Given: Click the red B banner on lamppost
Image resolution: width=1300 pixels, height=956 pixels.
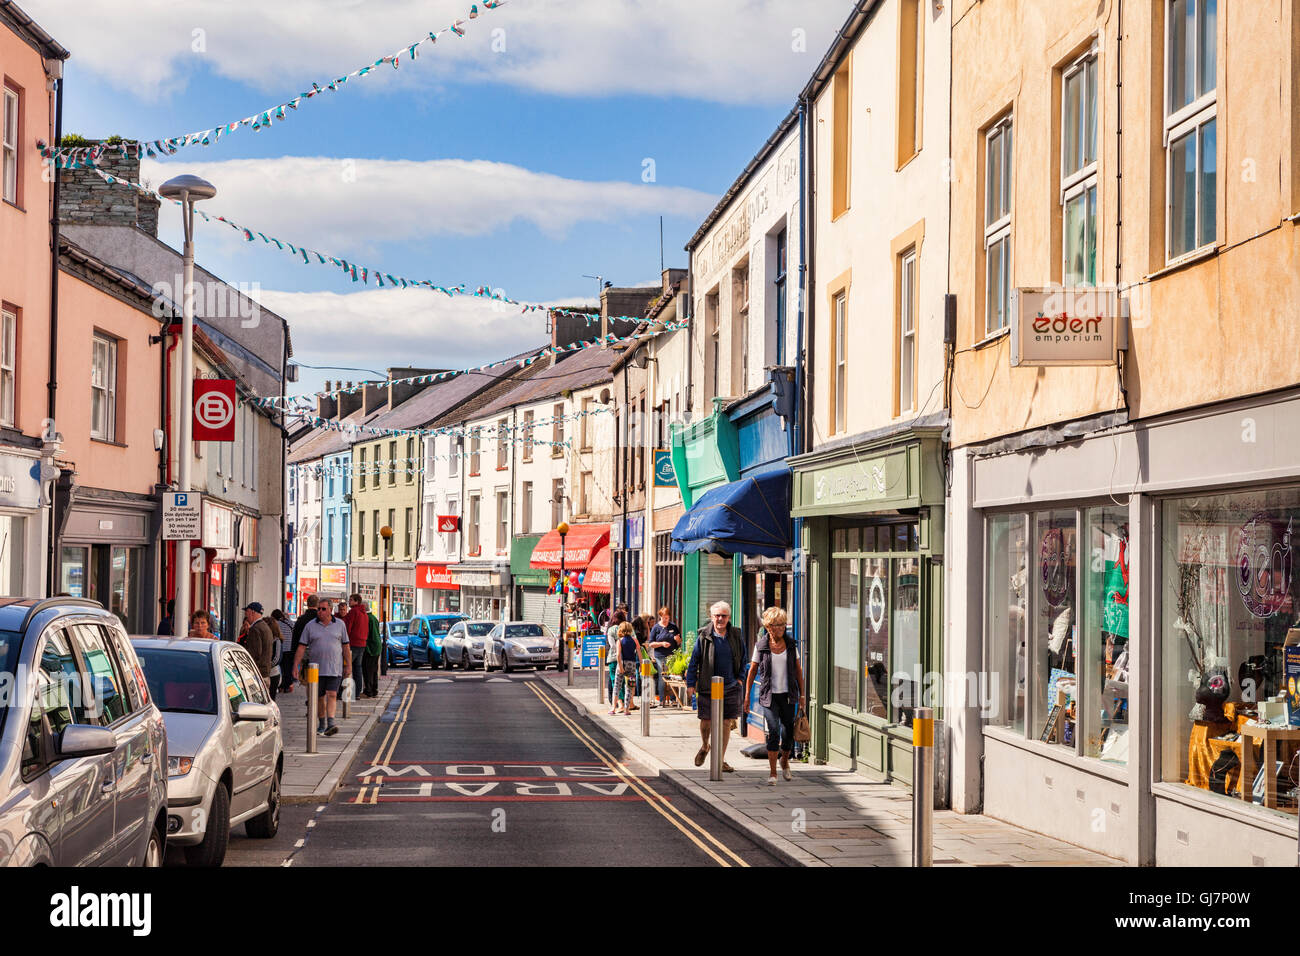Looking at the screenshot, I should tap(213, 410).
